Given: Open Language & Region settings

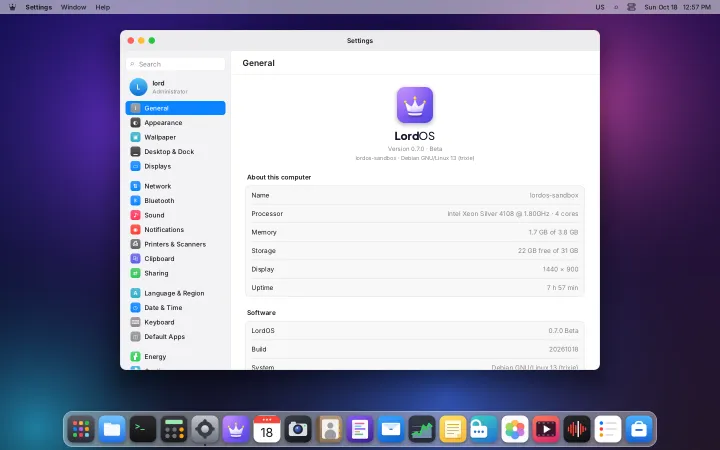Looking at the screenshot, I should (175, 293).
